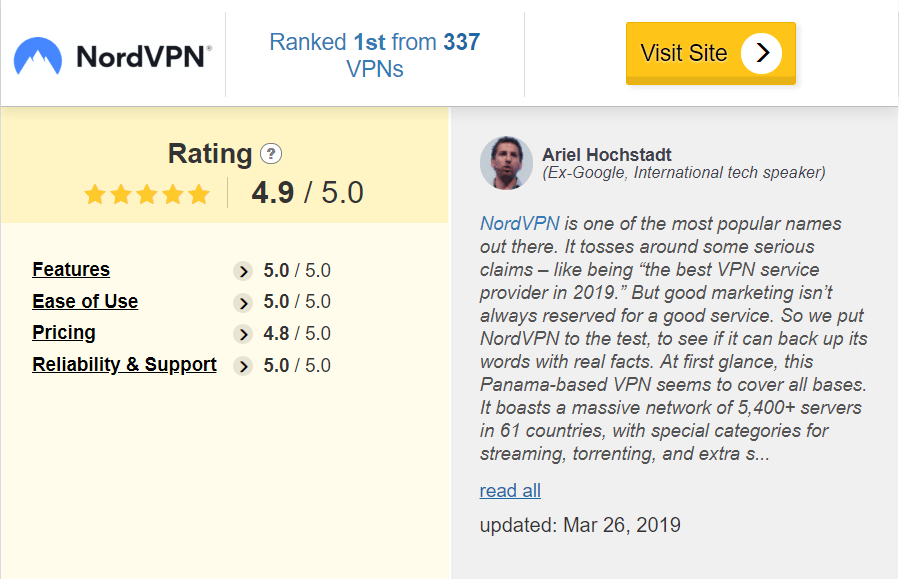Click the five-star rating graphic
899x579 pixels.
coord(147,194)
